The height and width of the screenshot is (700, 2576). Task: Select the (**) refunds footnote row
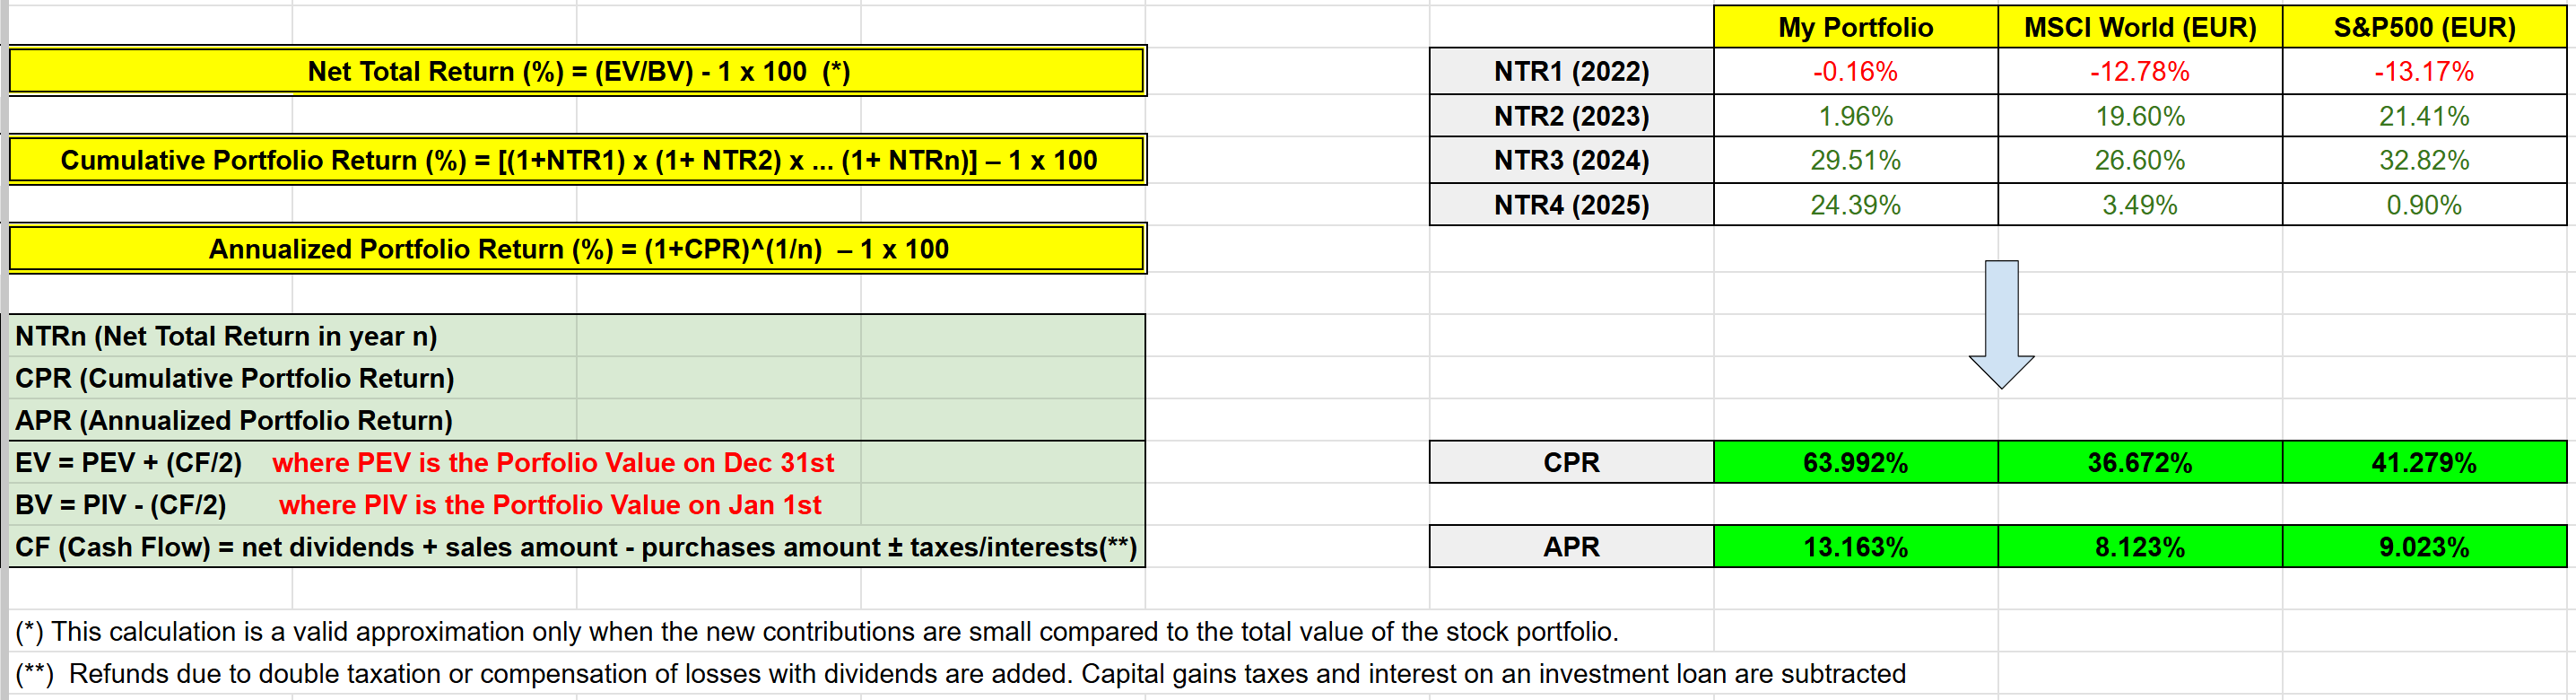tap(960, 674)
